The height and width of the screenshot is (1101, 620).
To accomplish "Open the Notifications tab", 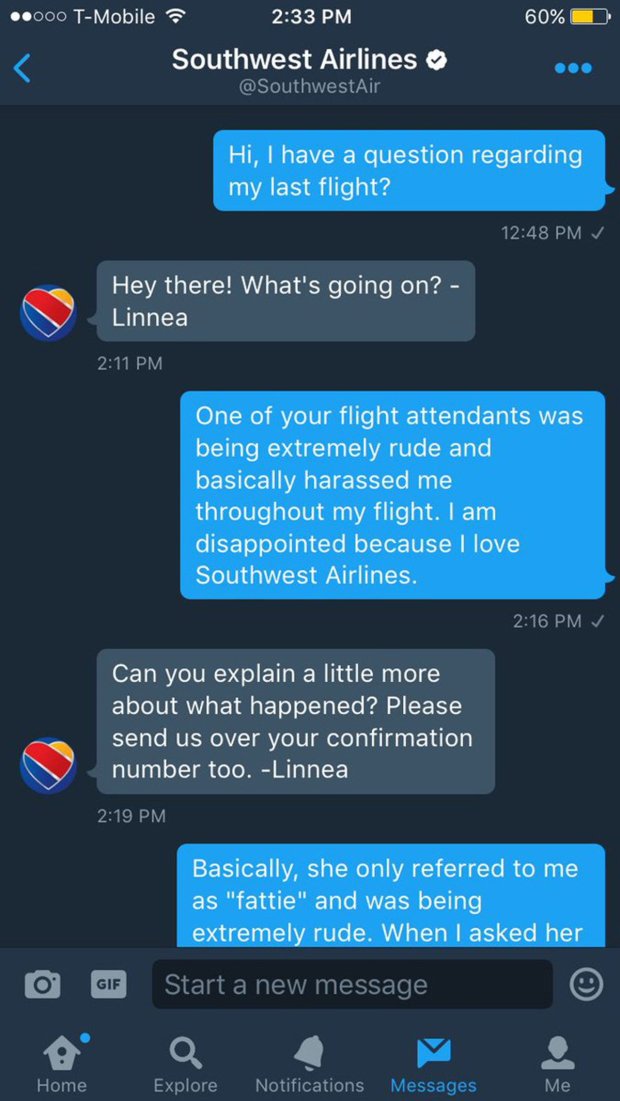I will pos(309,1062).
